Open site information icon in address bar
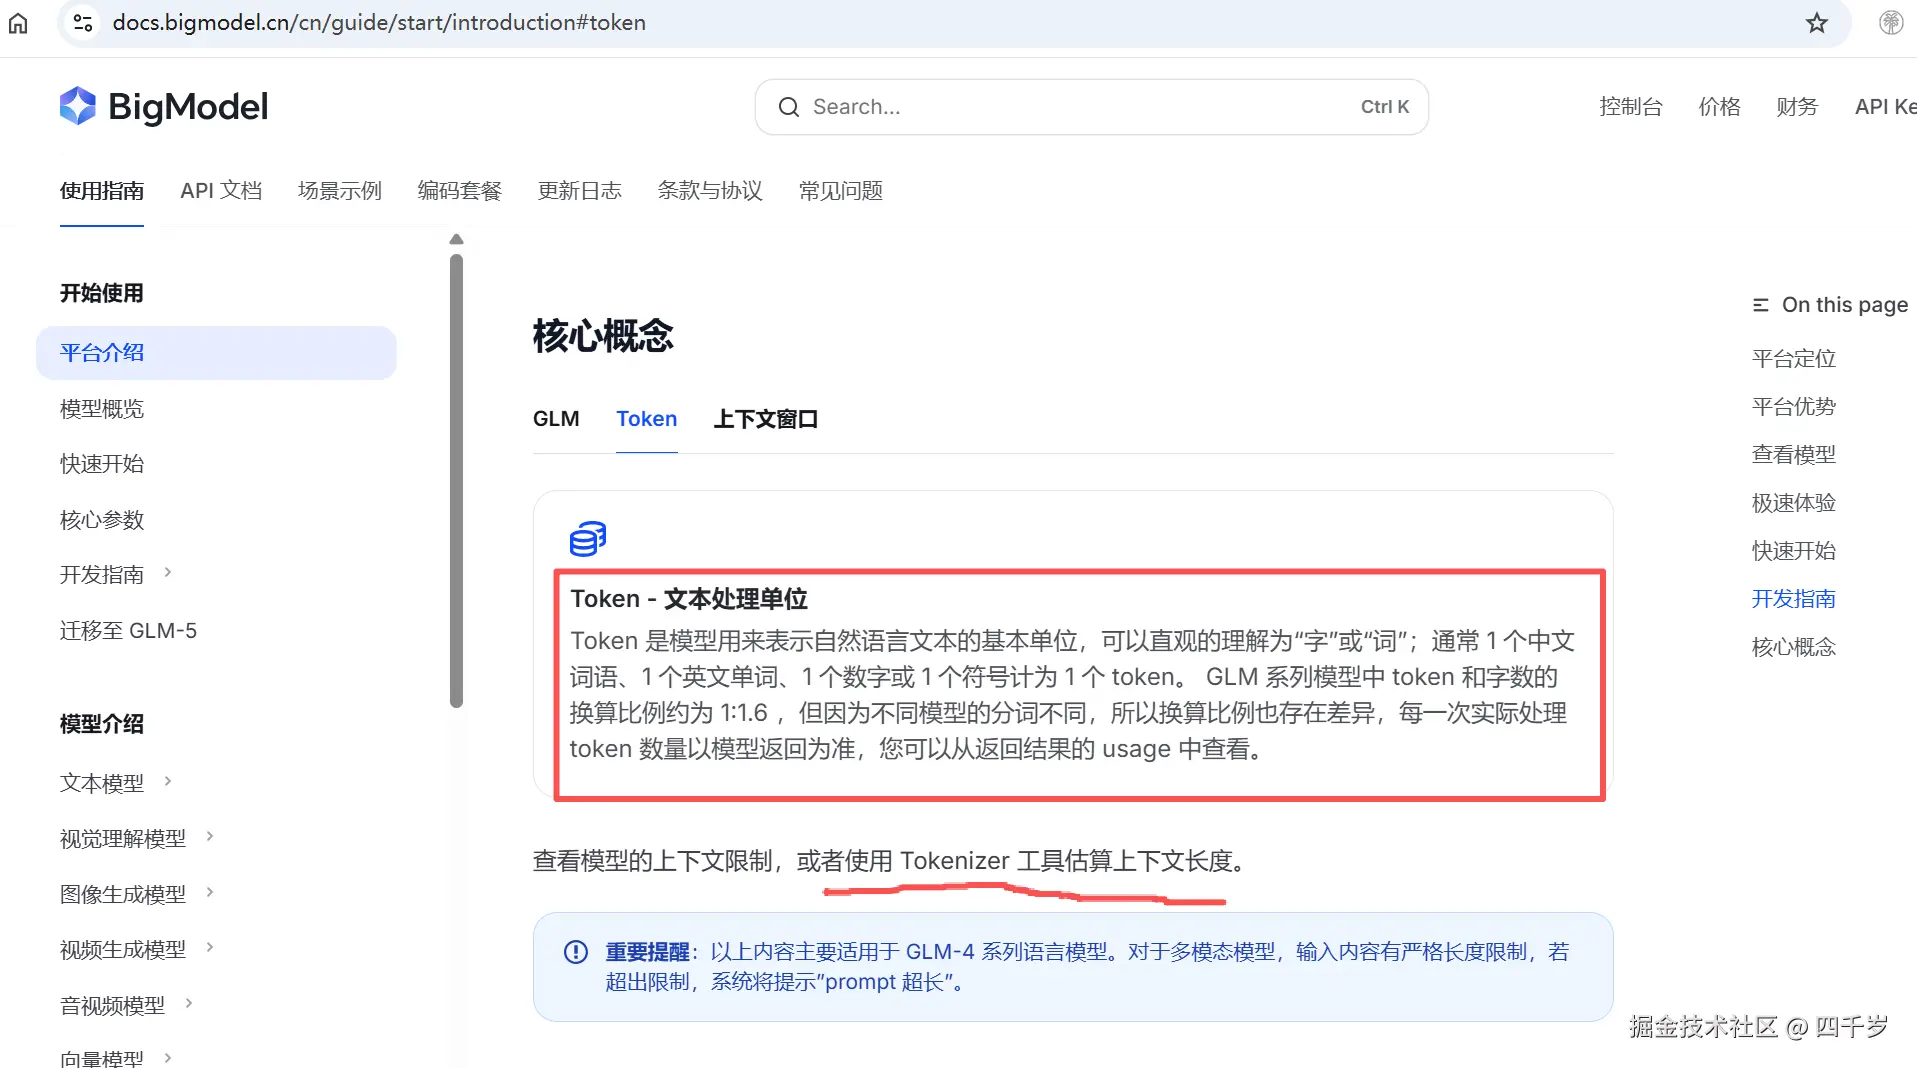This screenshot has height=1068, width=1917. (82, 22)
